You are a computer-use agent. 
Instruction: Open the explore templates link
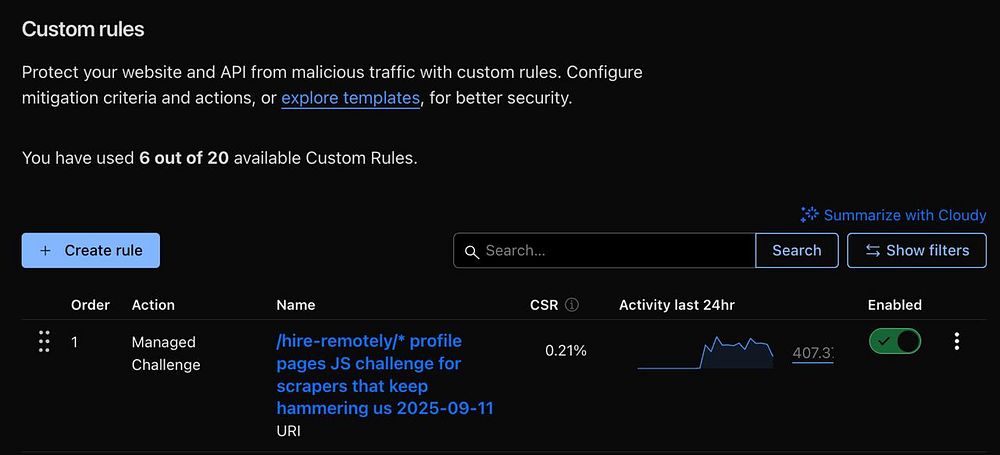pyautogui.click(x=350, y=98)
